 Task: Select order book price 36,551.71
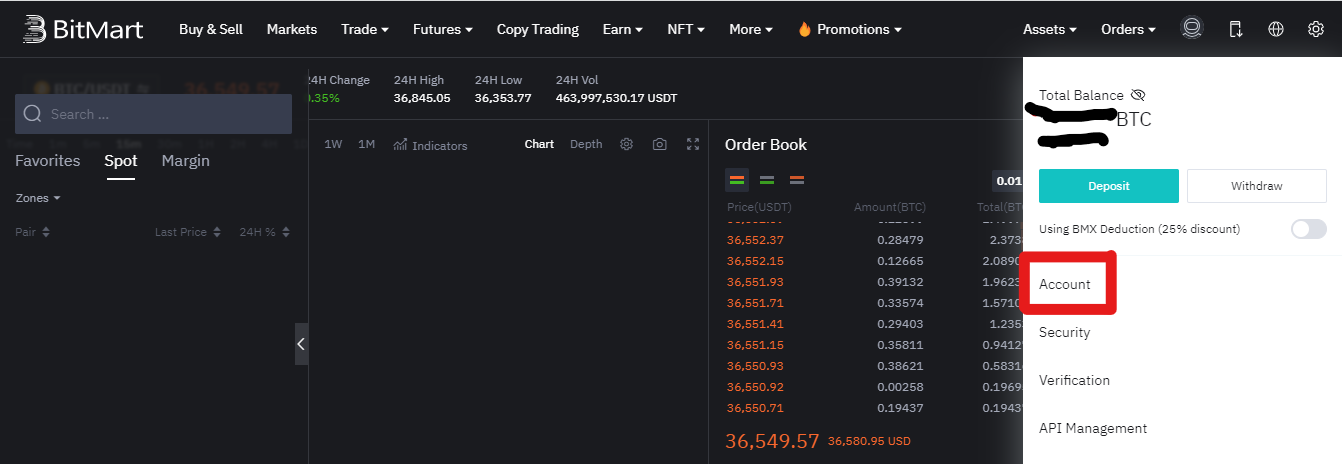[755, 302]
